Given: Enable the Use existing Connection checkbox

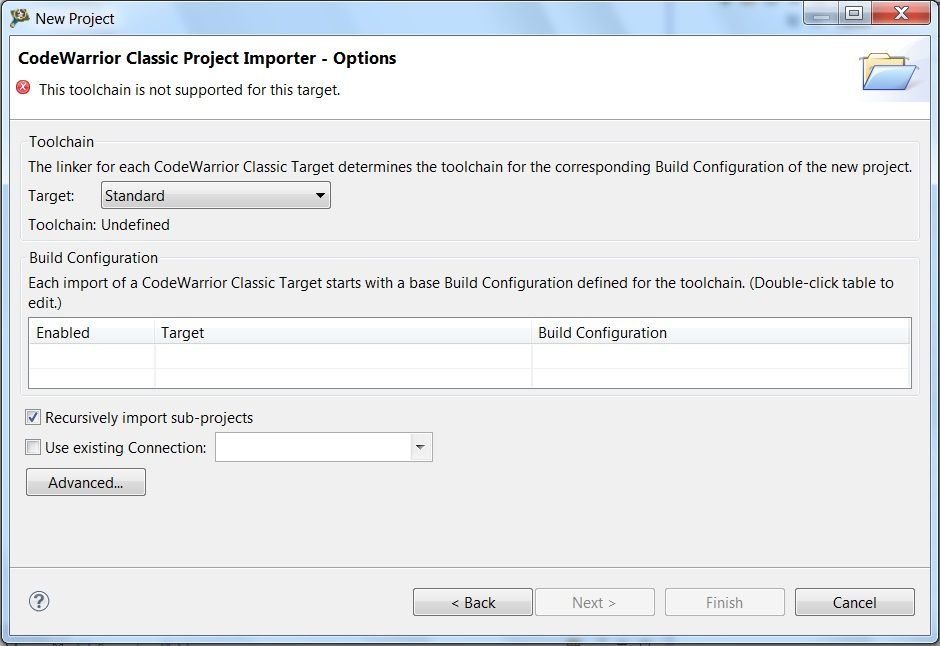Looking at the screenshot, I should [x=34, y=448].
